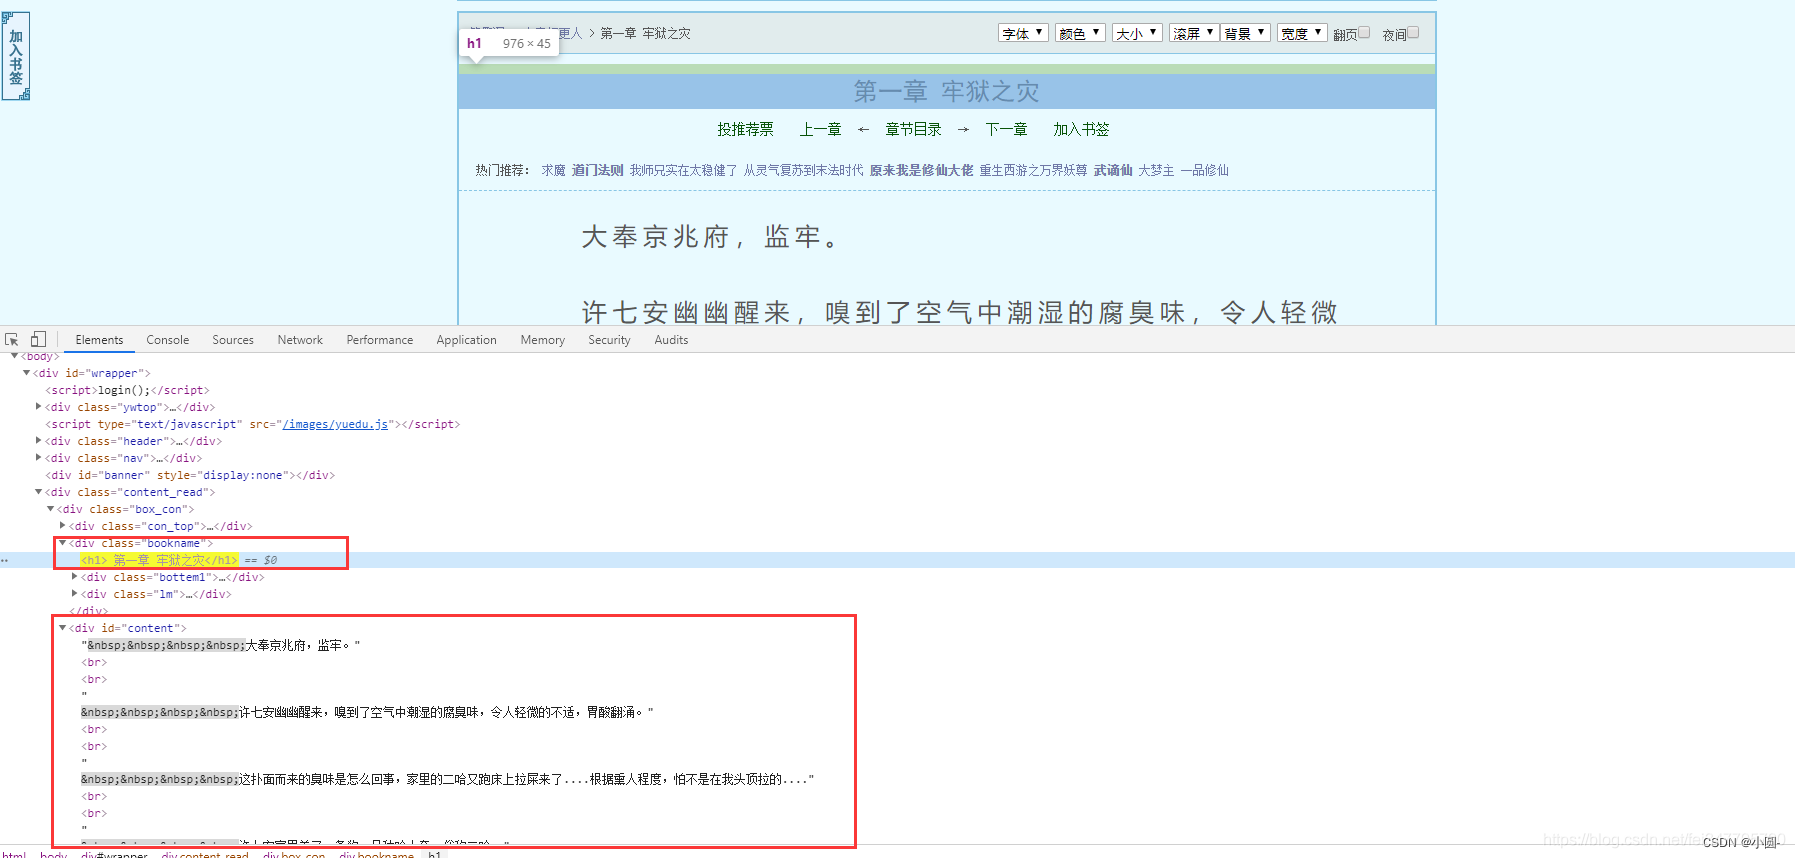
Task: Open the recommended novel 重生西游之万界妖尊
Action: click(x=1033, y=170)
